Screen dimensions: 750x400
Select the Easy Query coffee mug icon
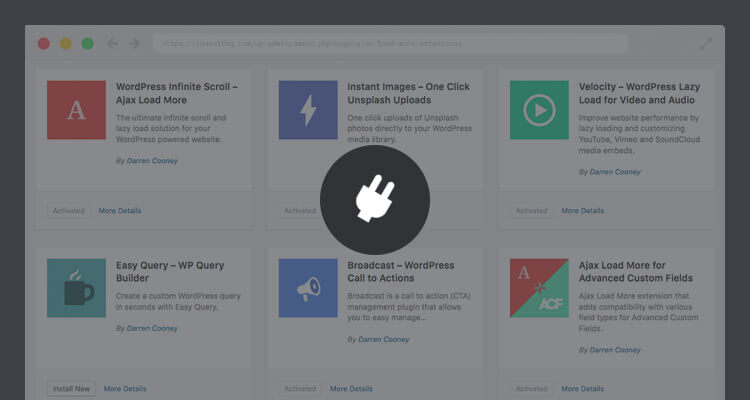click(77, 288)
